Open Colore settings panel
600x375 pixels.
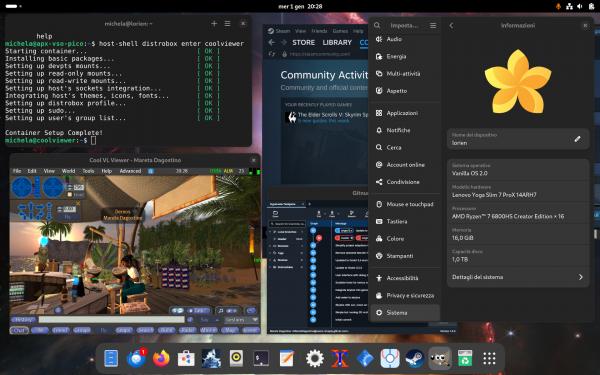click(405, 239)
